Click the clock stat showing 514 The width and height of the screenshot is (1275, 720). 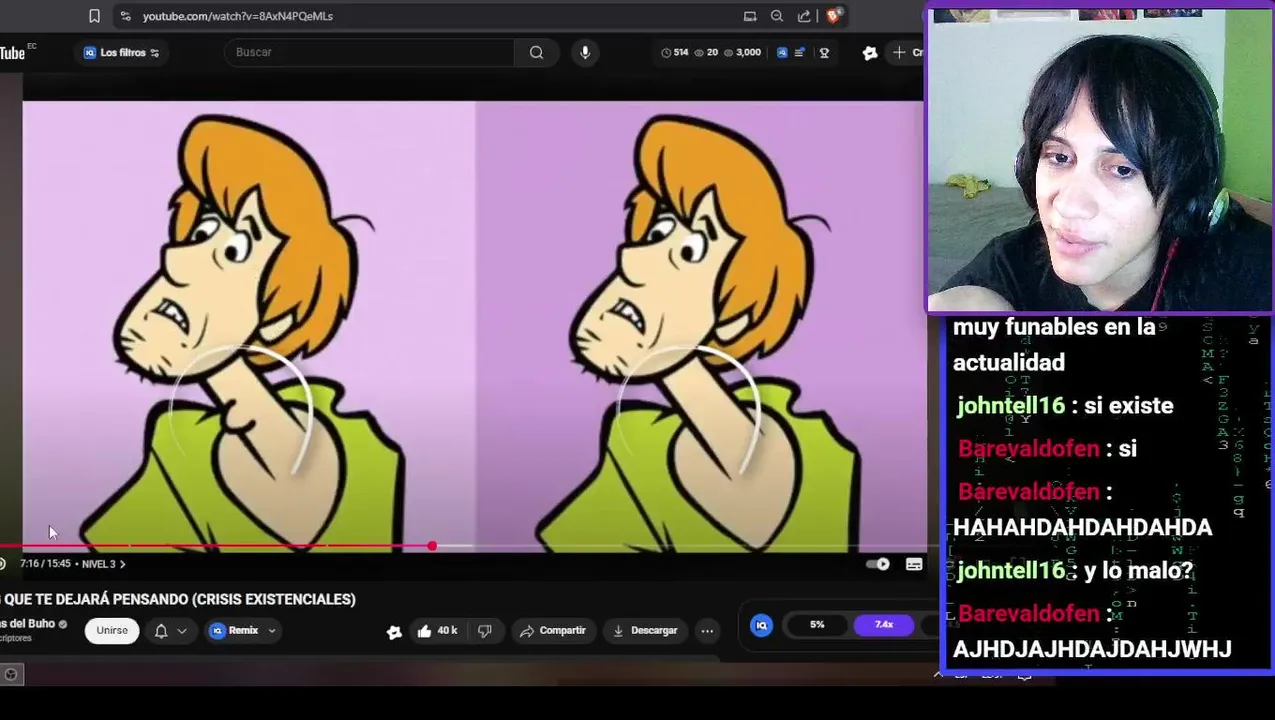point(675,52)
